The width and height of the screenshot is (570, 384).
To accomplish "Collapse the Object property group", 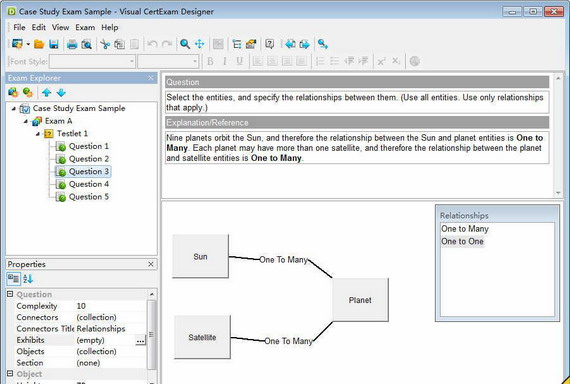I will pos(10,373).
